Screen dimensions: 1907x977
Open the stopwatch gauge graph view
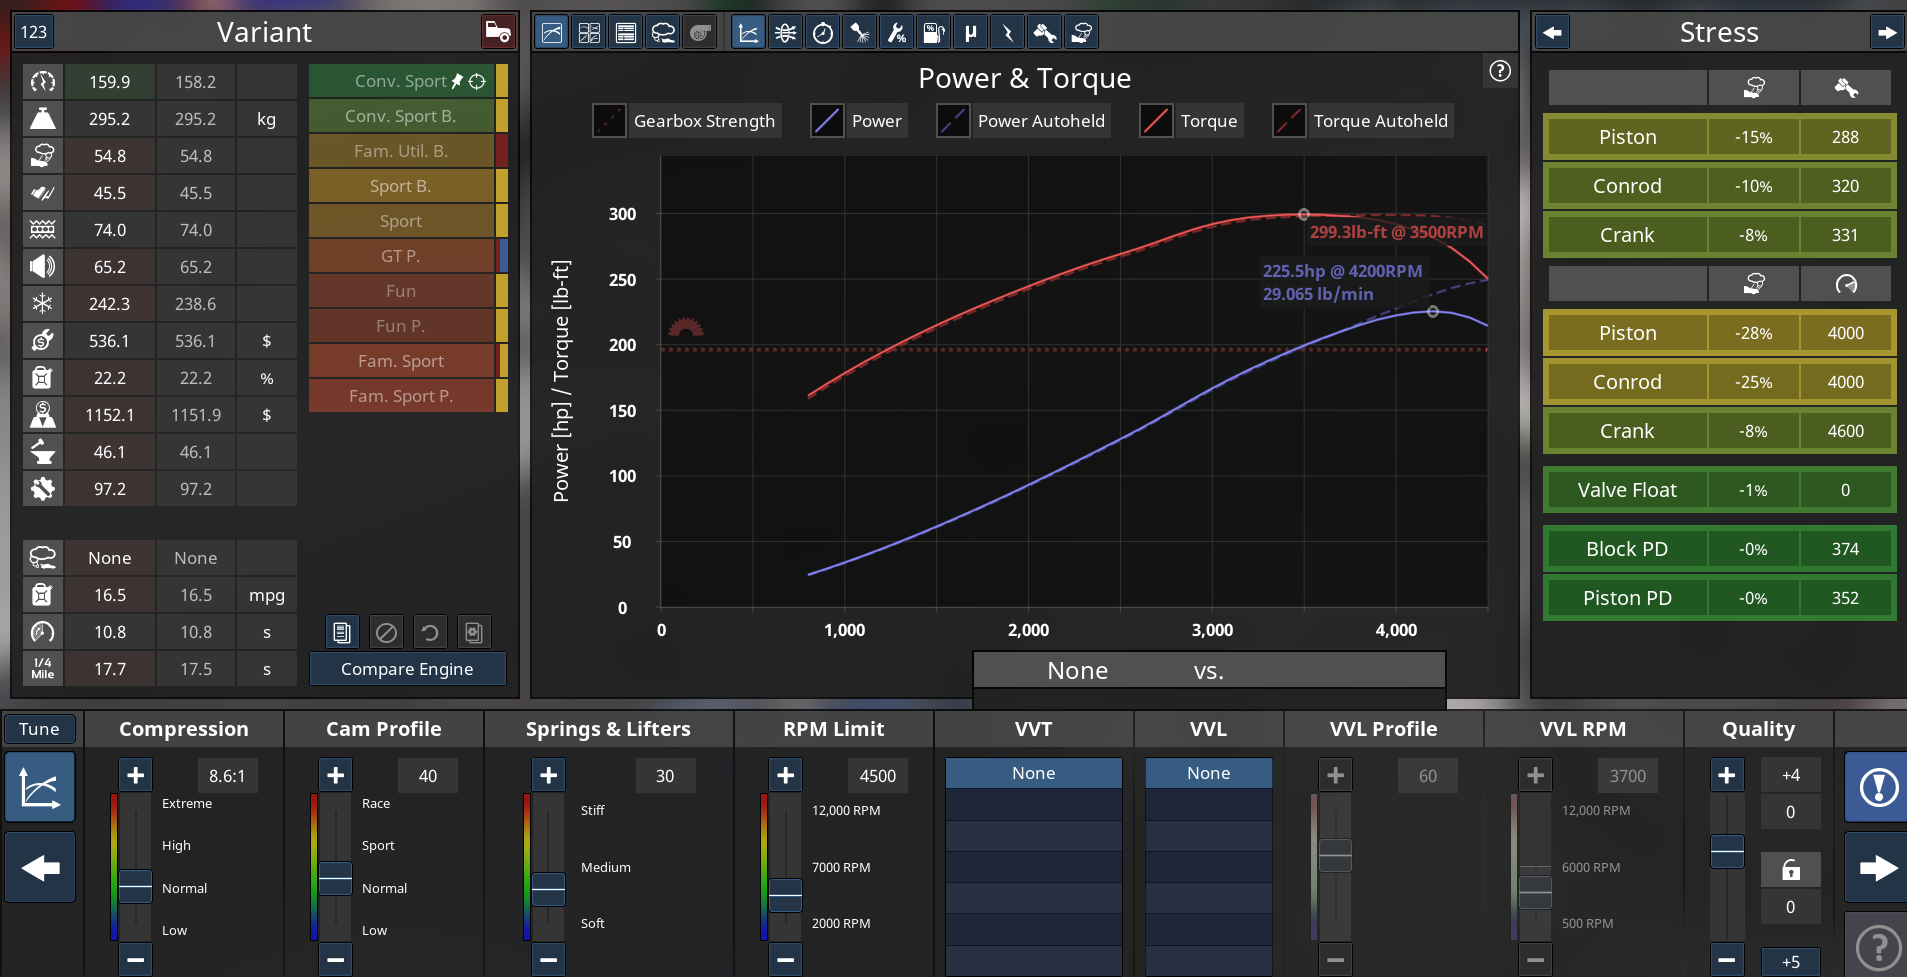pyautogui.click(x=822, y=33)
